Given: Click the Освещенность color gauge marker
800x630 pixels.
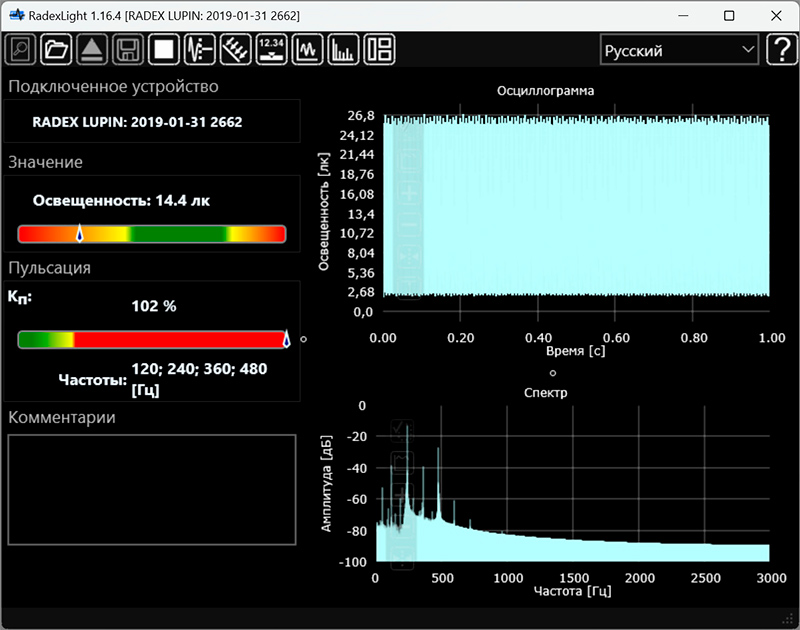Looking at the screenshot, I should 80,233.
